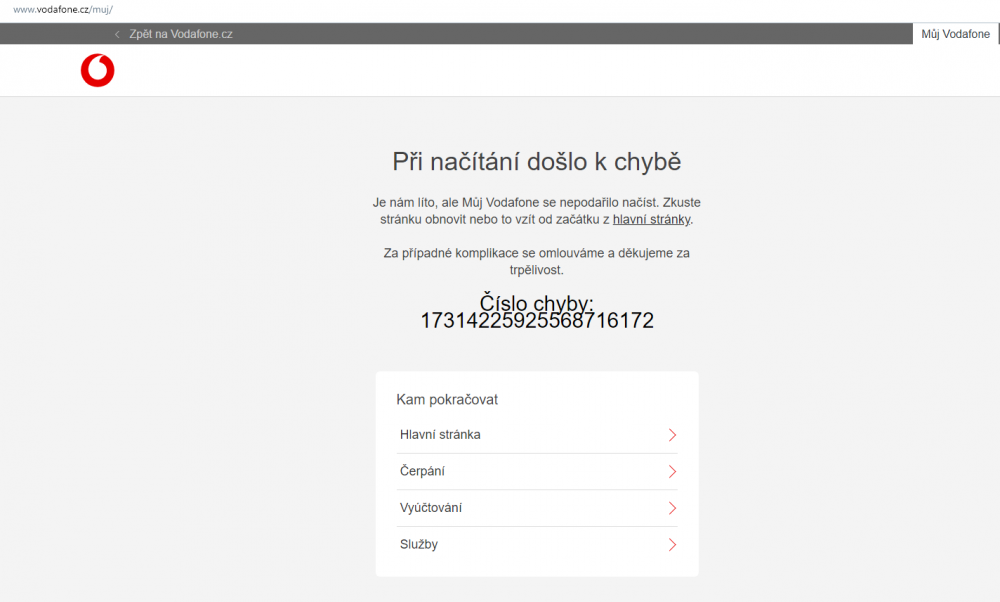The height and width of the screenshot is (602, 1000).
Task: Click the red chevron beside "Vyúčtování"
Action: [673, 508]
